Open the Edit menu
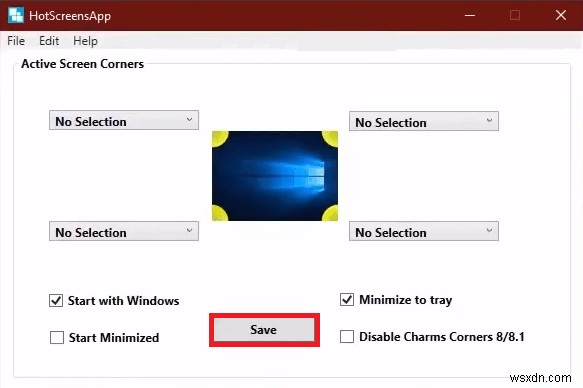The image size is (583, 388). click(49, 41)
